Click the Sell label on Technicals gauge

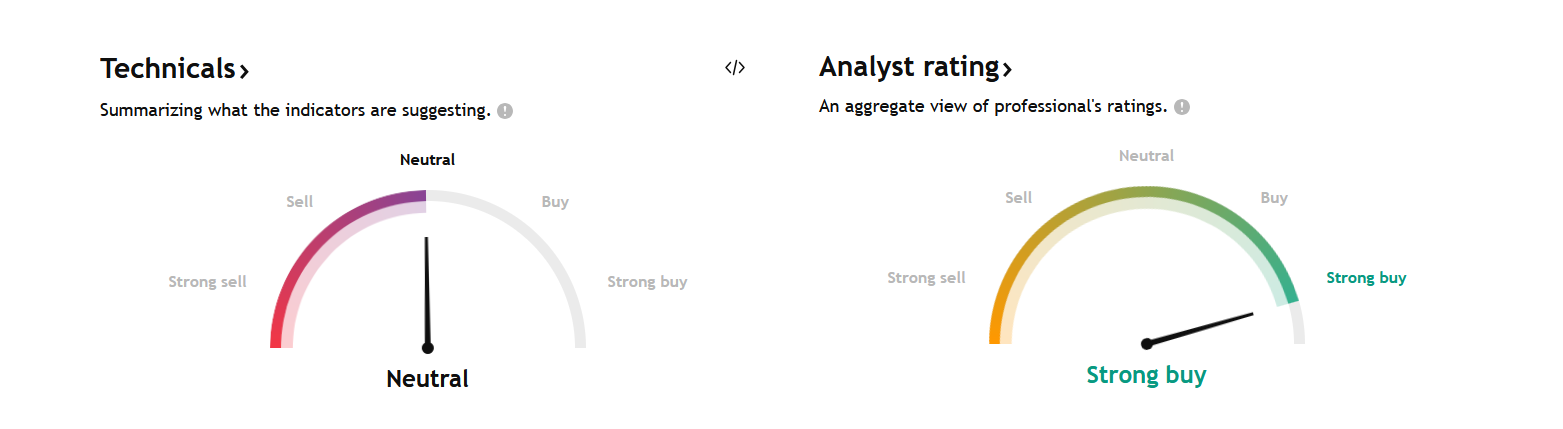[x=300, y=202]
